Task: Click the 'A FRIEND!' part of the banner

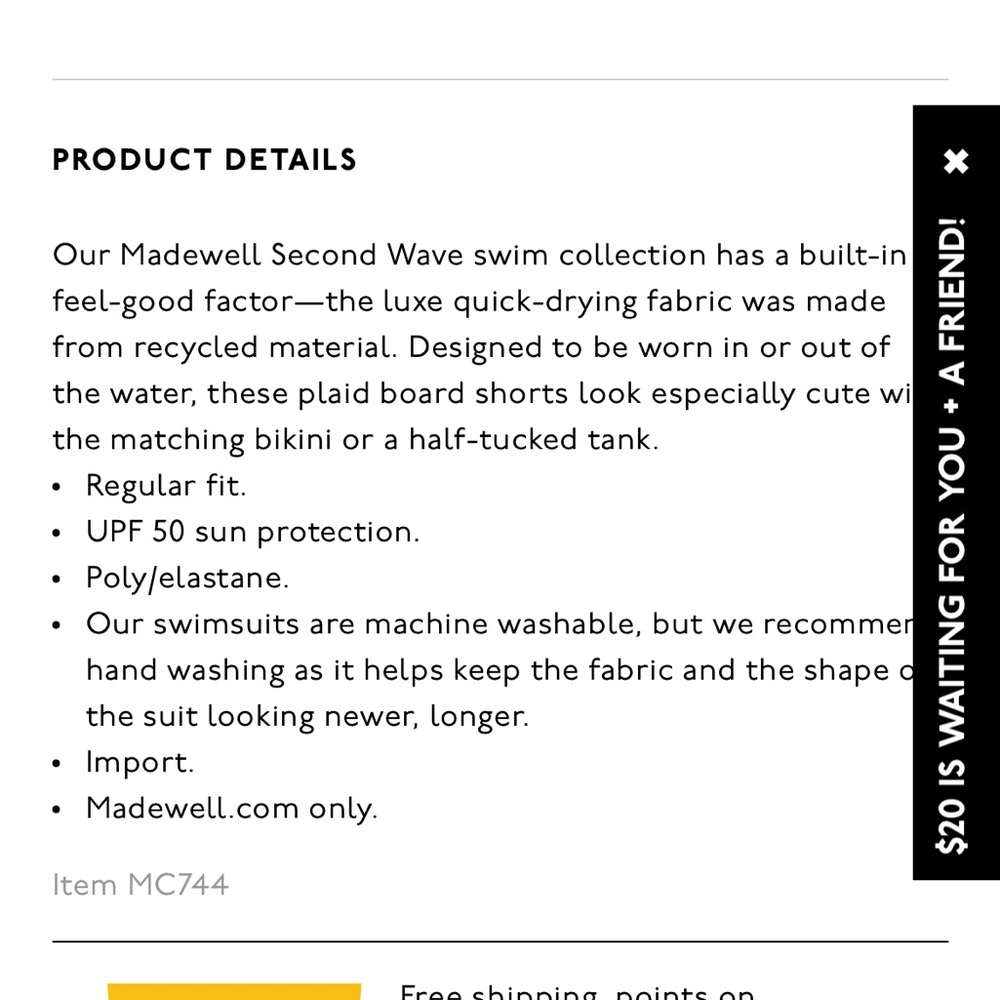Action: 952,302
